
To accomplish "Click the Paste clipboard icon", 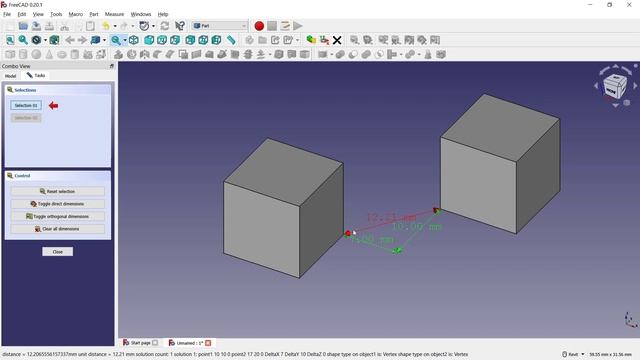I will (90, 26).
